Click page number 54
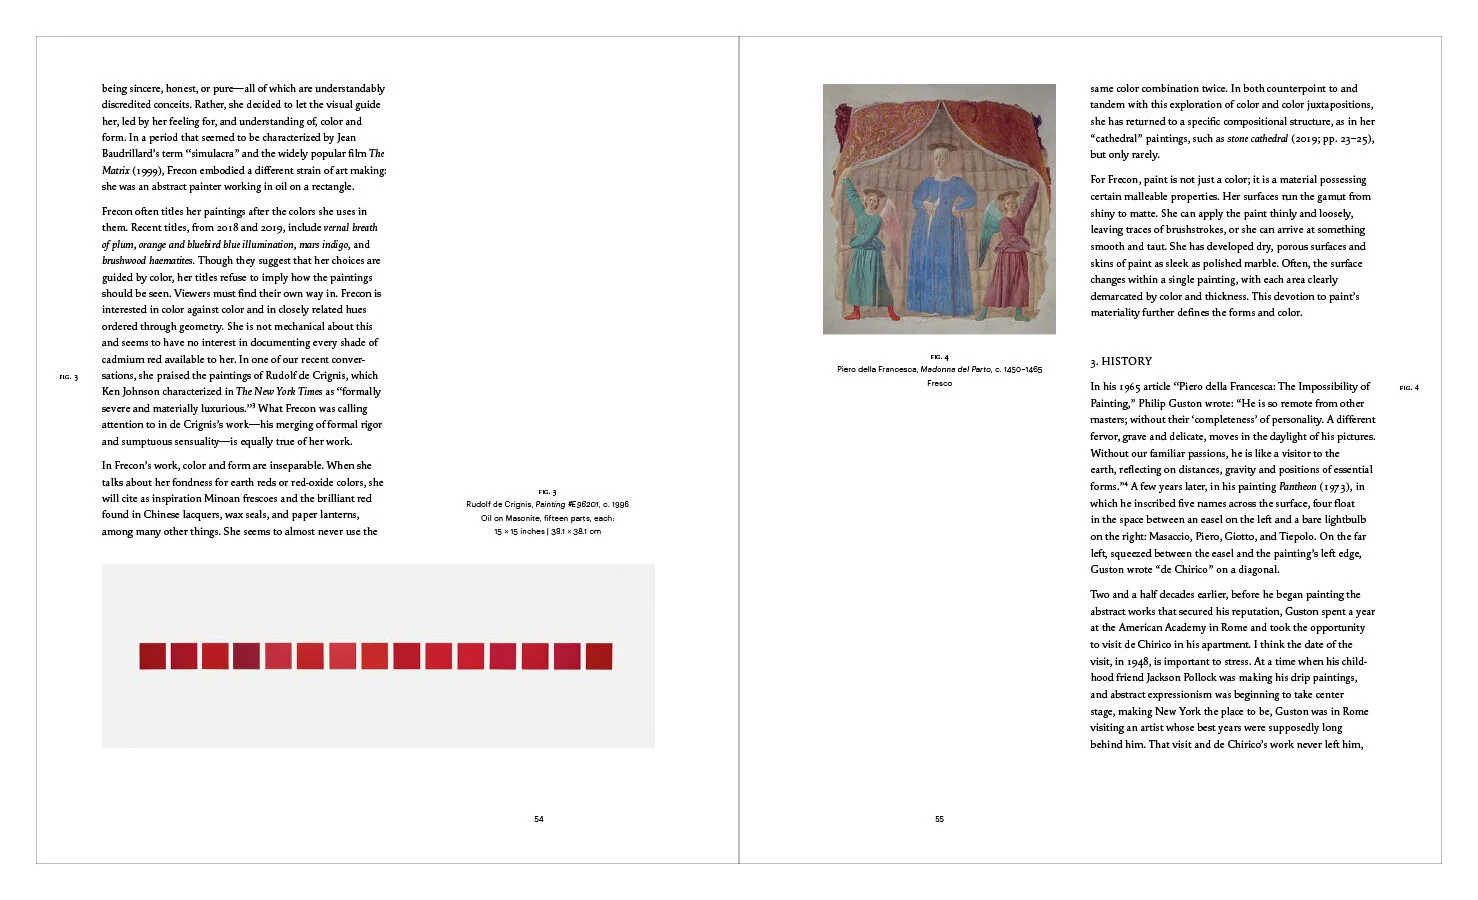Screen dimensions: 1478x900 click(x=539, y=819)
